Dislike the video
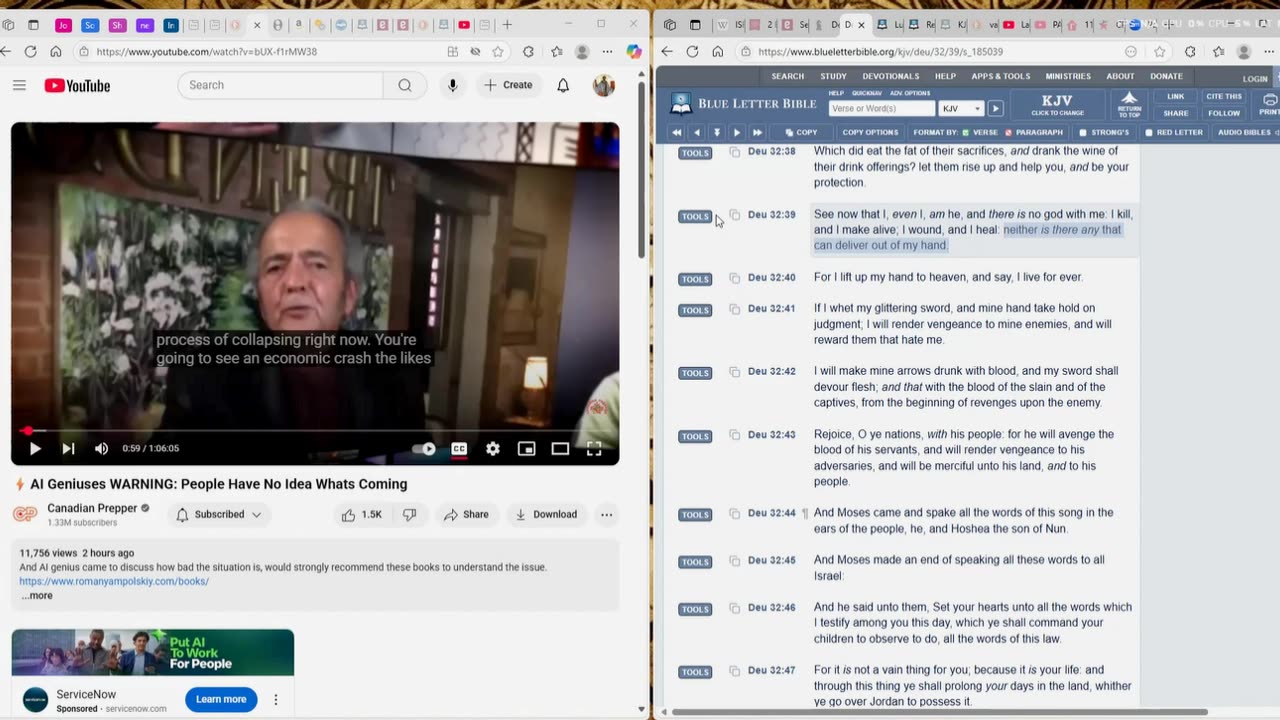This screenshot has width=1280, height=720. click(x=409, y=515)
